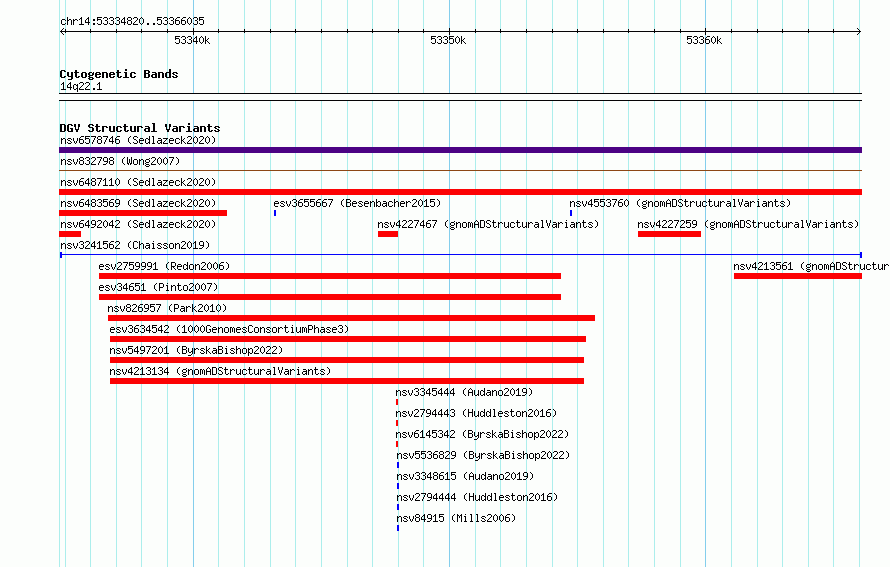This screenshot has width=890, height=567.
Task: Click the 53350k ruler position label
Action: pos(448,40)
